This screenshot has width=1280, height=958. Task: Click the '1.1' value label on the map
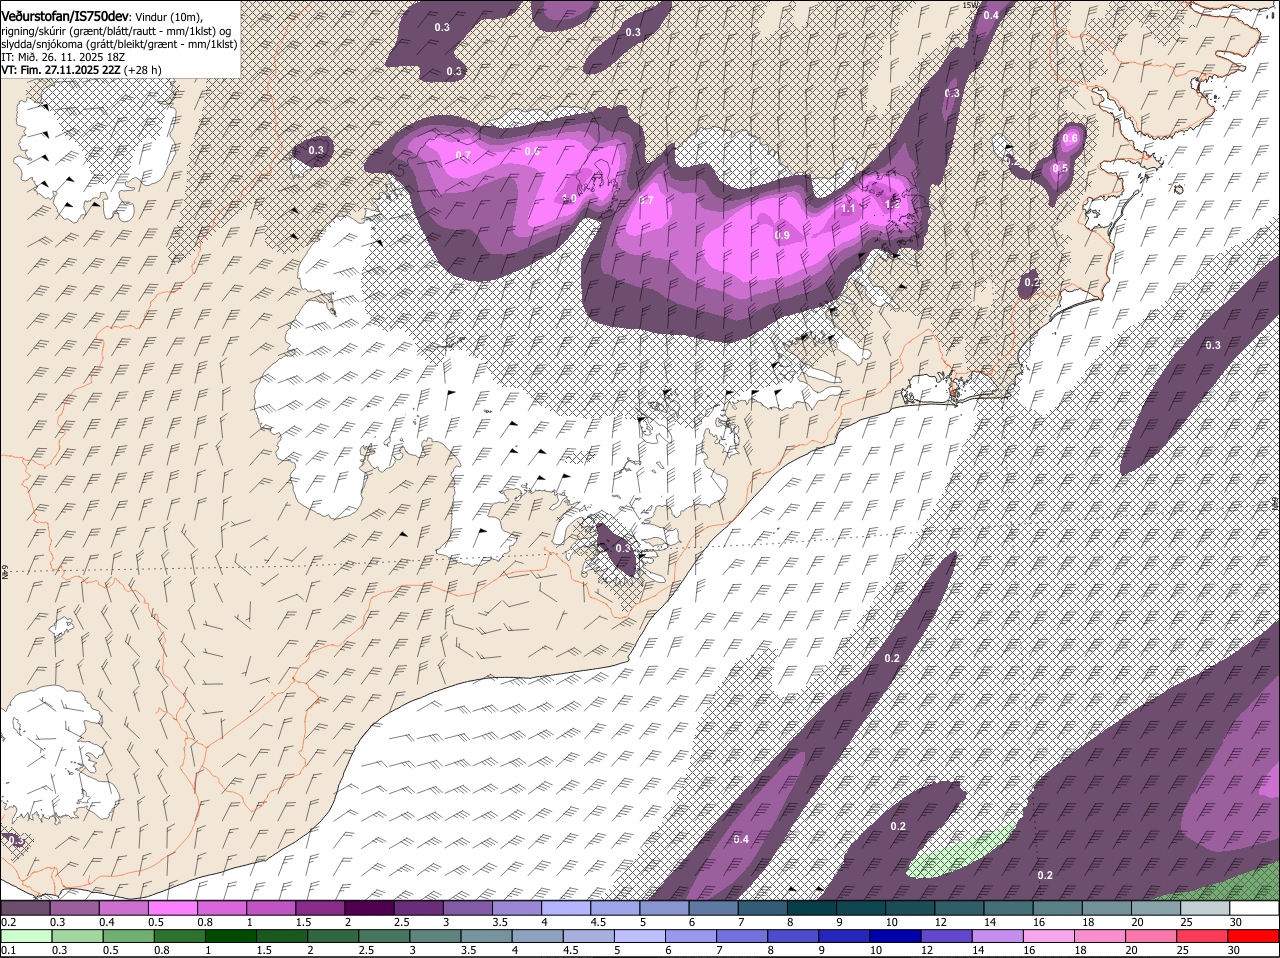click(848, 208)
